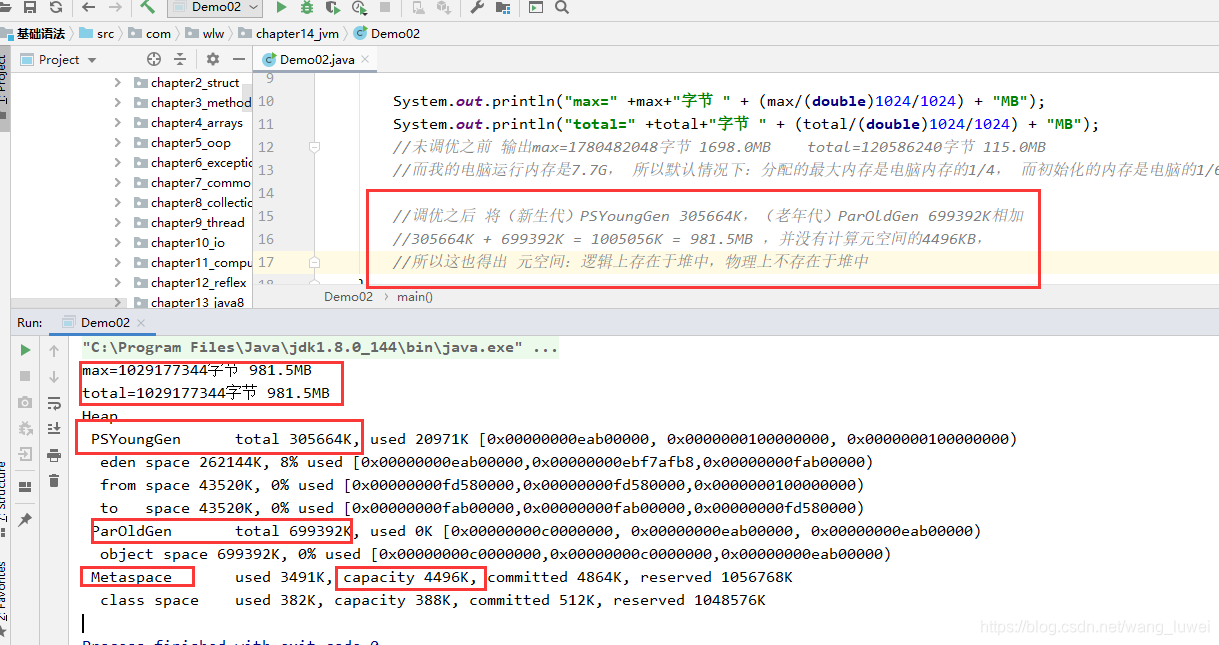1219x645 pixels.
Task: Open Project Structure icon in toolbar
Action: (x=503, y=7)
